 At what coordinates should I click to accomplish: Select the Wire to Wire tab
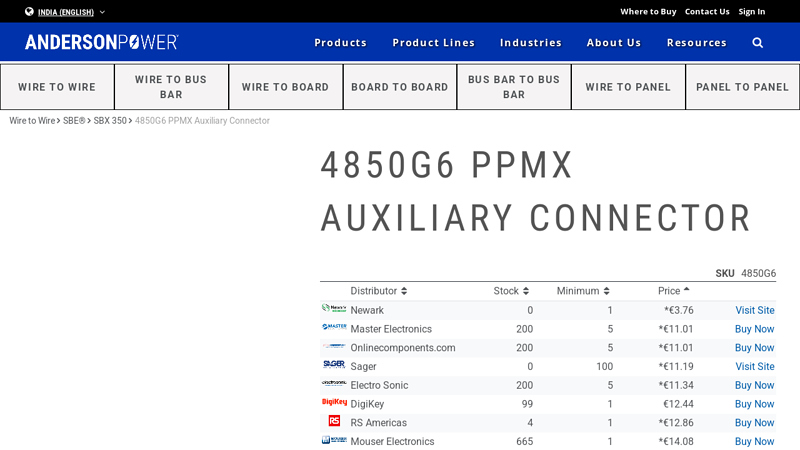coord(57,87)
